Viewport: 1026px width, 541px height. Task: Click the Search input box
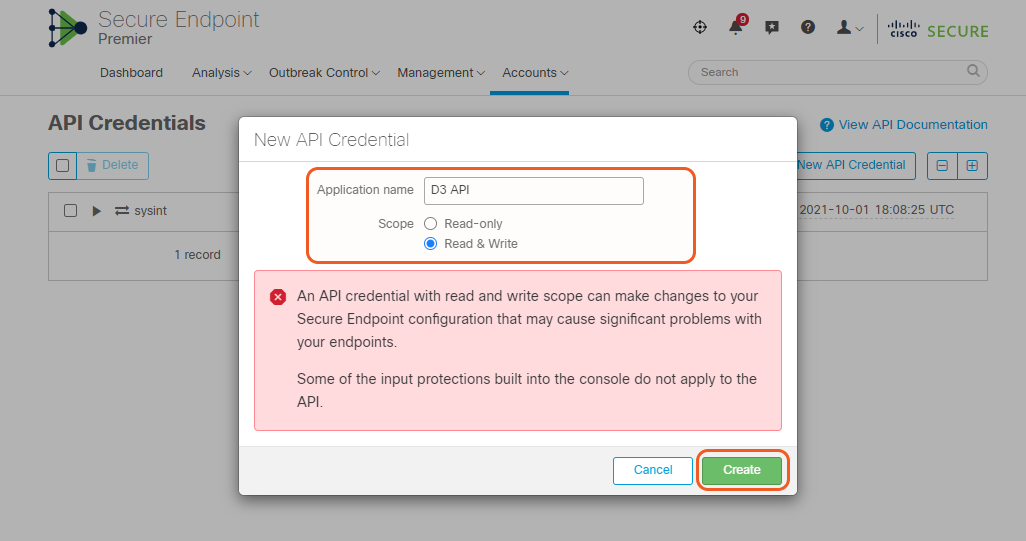point(838,72)
